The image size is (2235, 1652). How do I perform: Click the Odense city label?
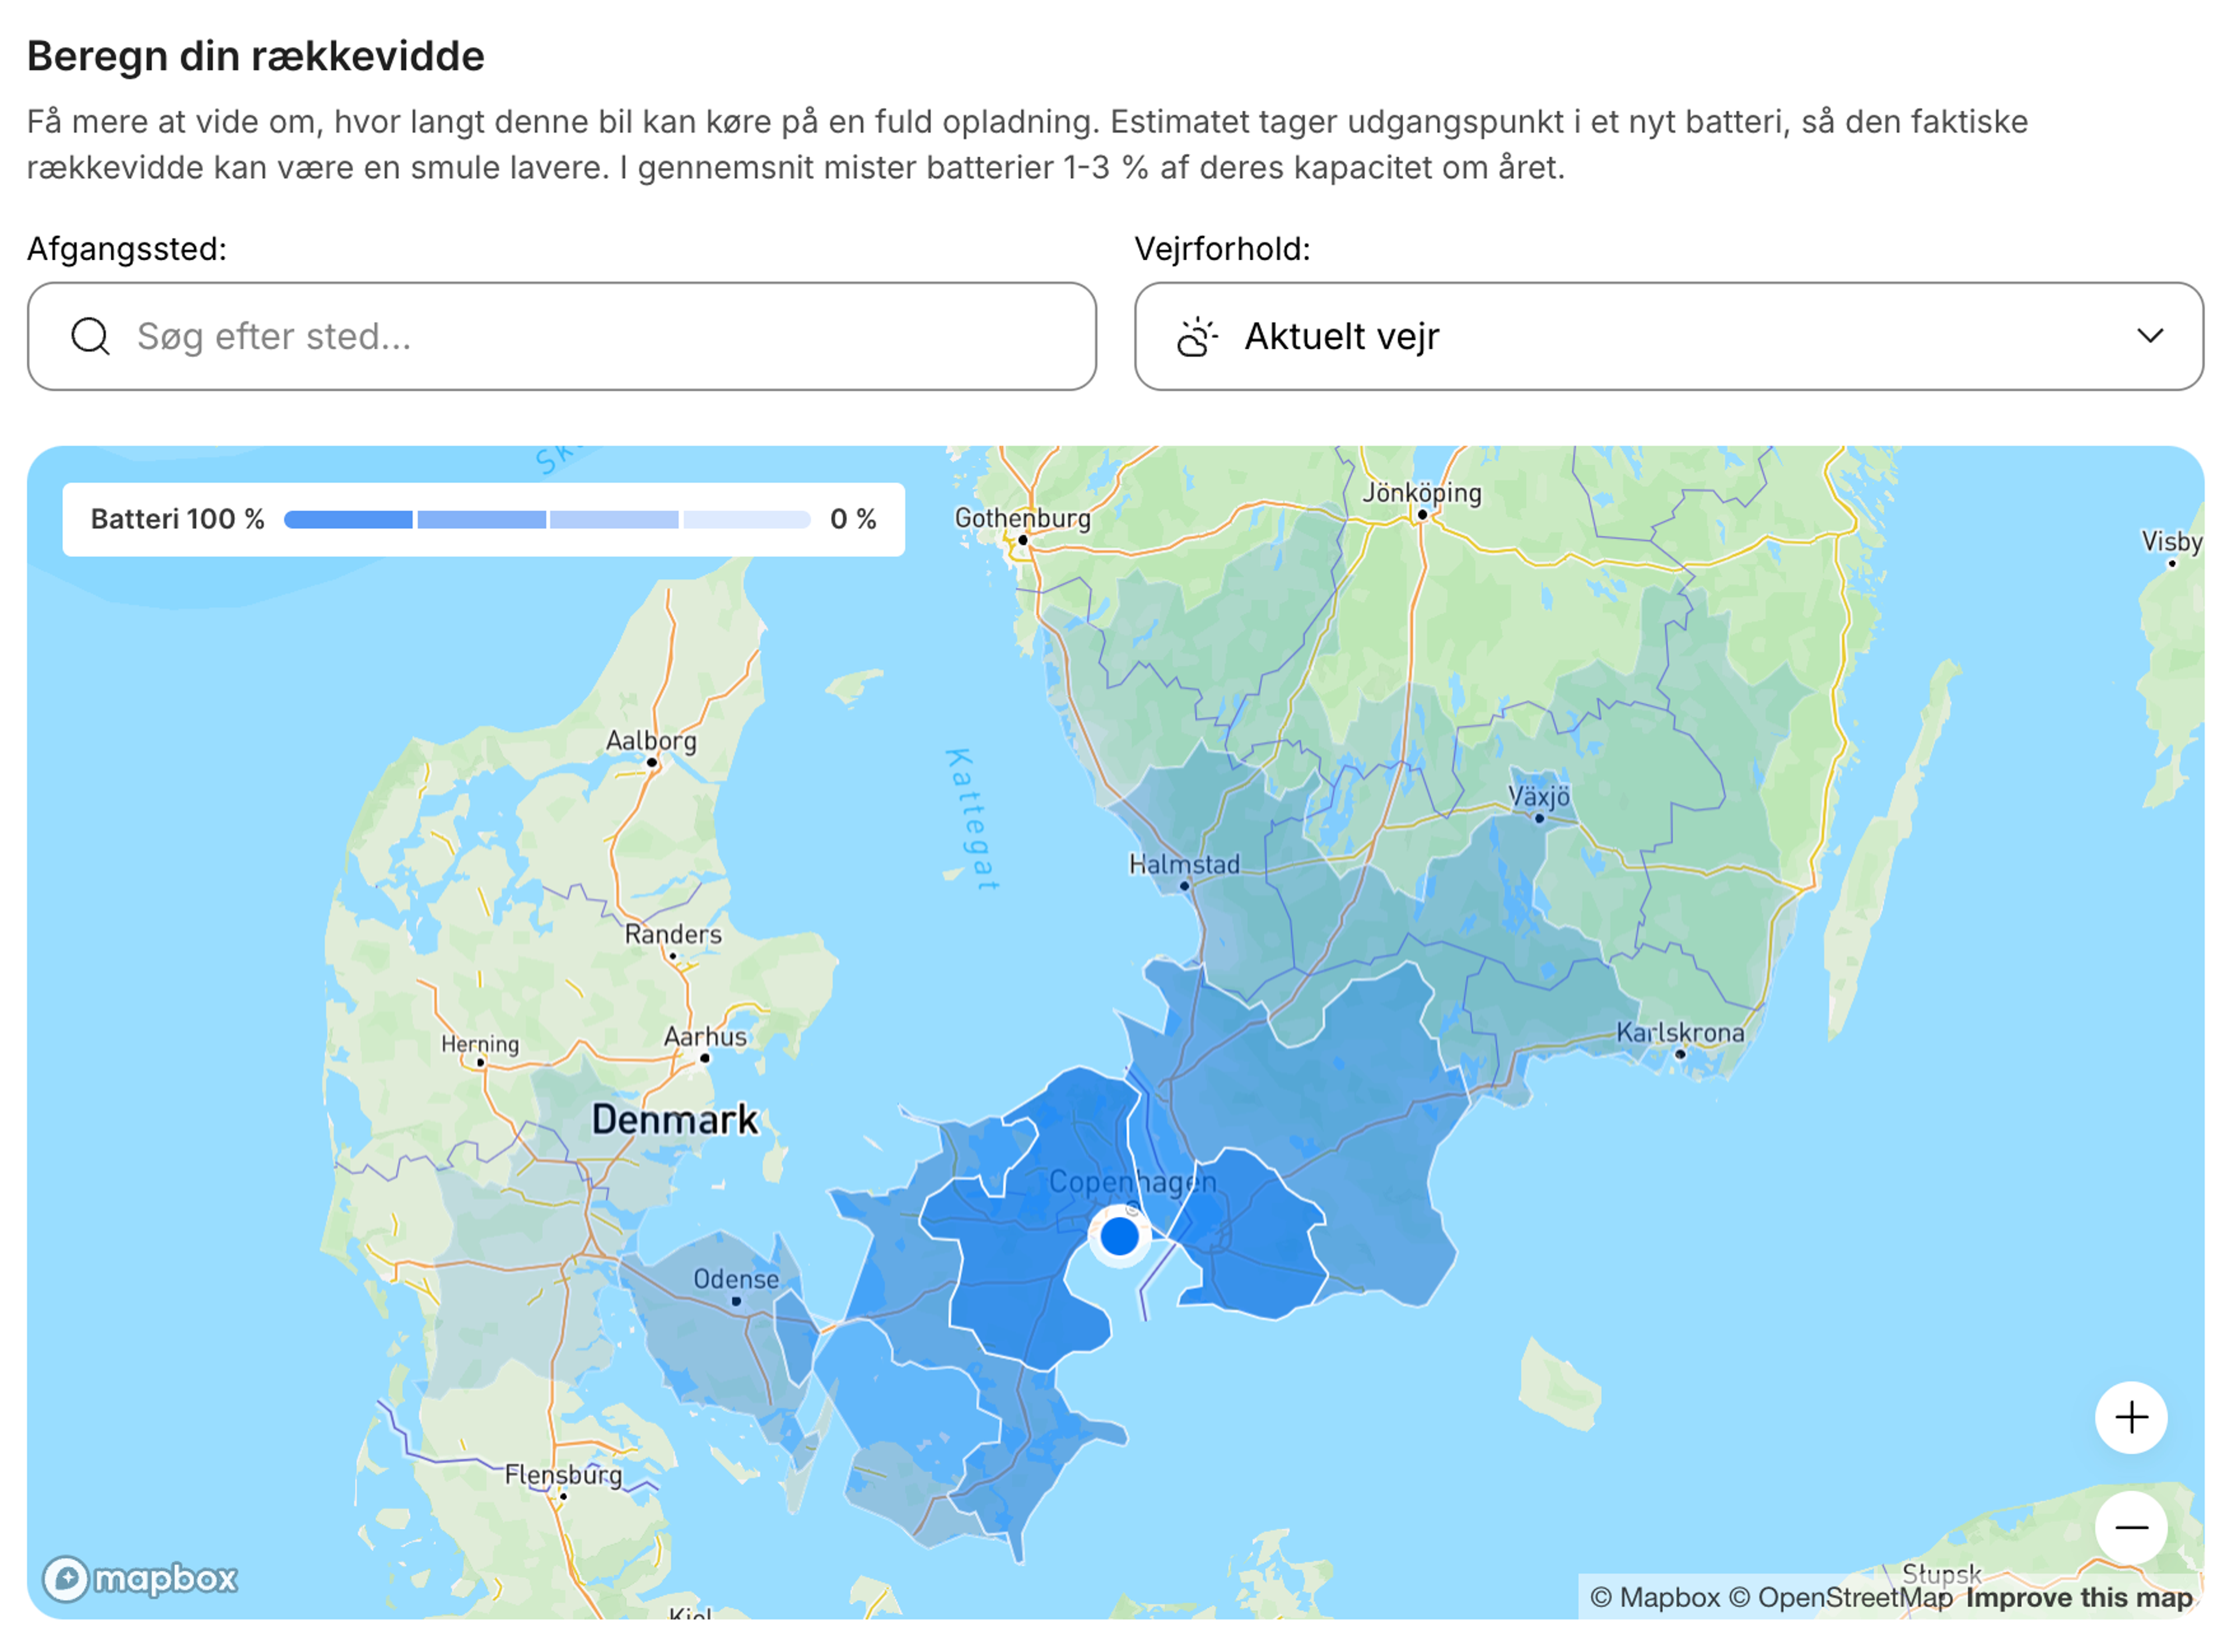click(736, 1280)
